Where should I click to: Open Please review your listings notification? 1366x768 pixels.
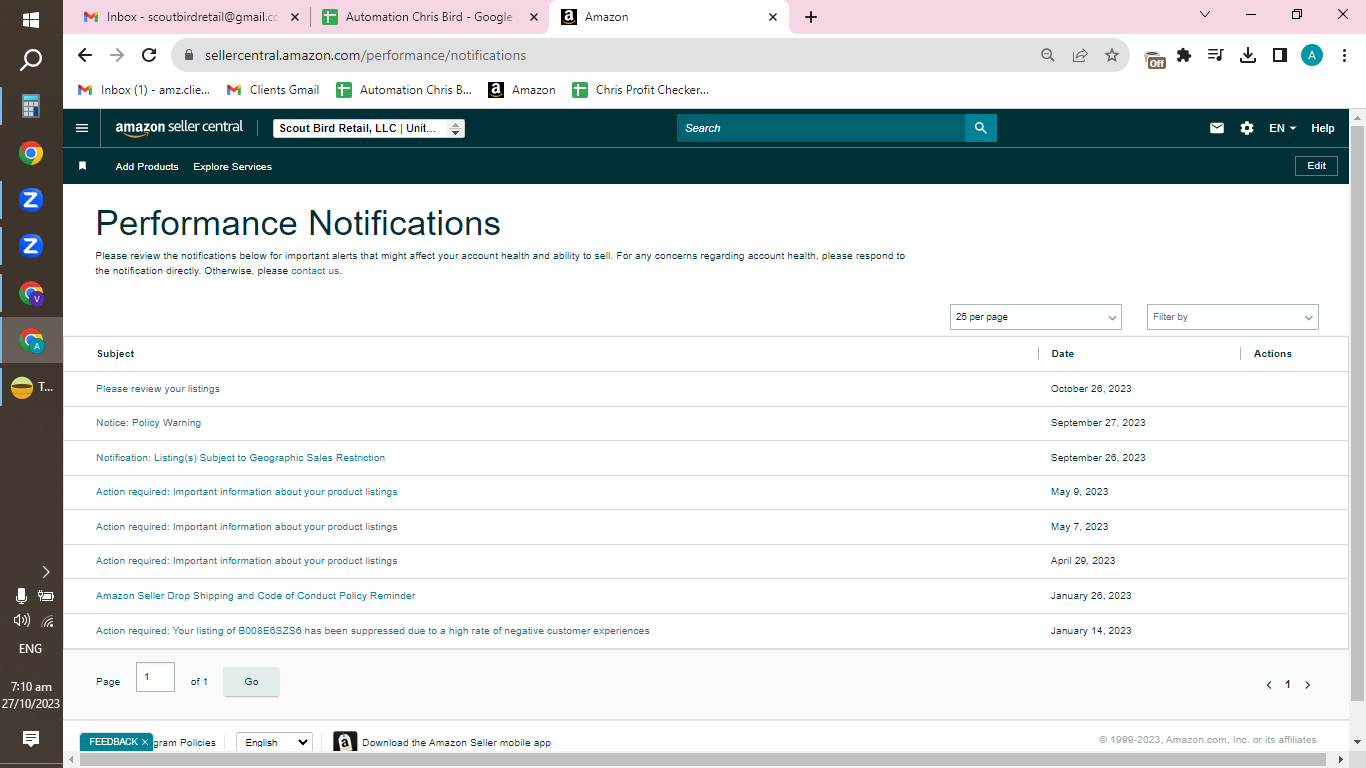point(158,389)
